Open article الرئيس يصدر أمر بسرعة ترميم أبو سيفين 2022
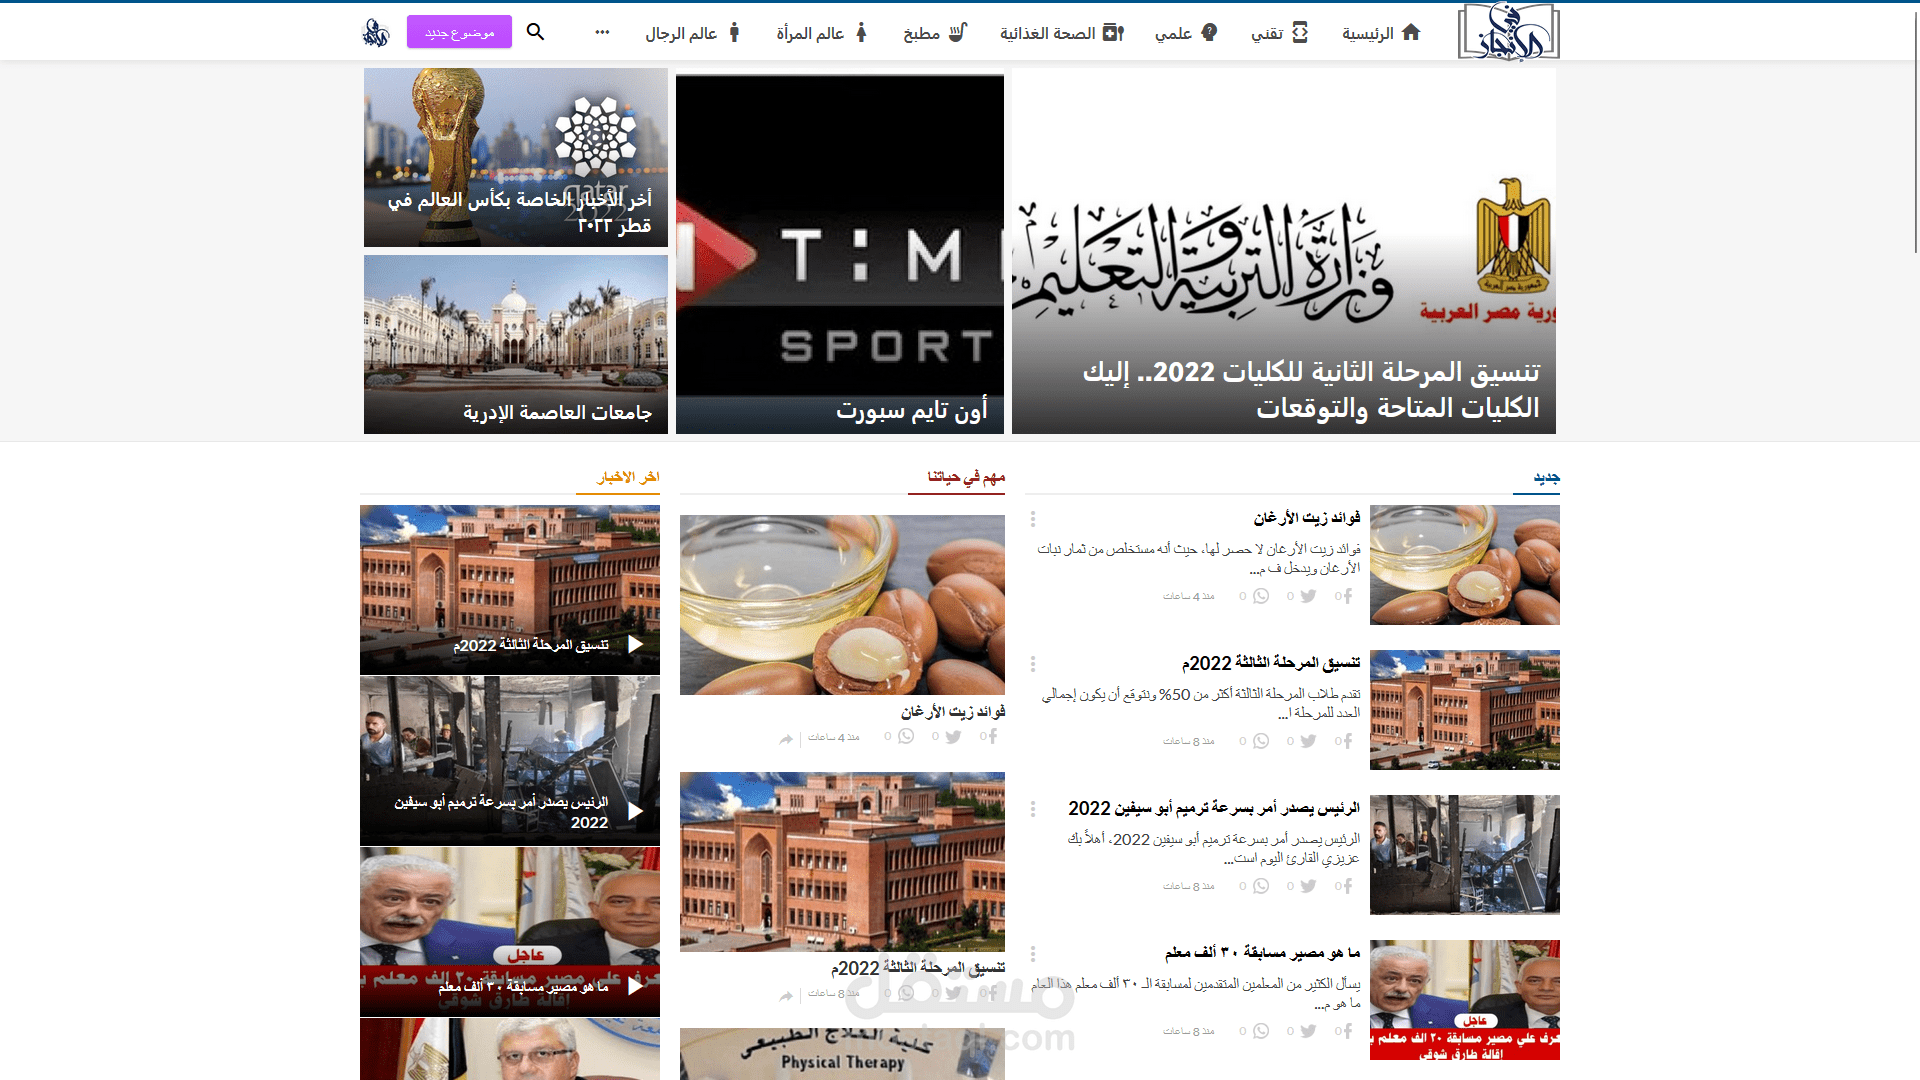 tap(1214, 808)
